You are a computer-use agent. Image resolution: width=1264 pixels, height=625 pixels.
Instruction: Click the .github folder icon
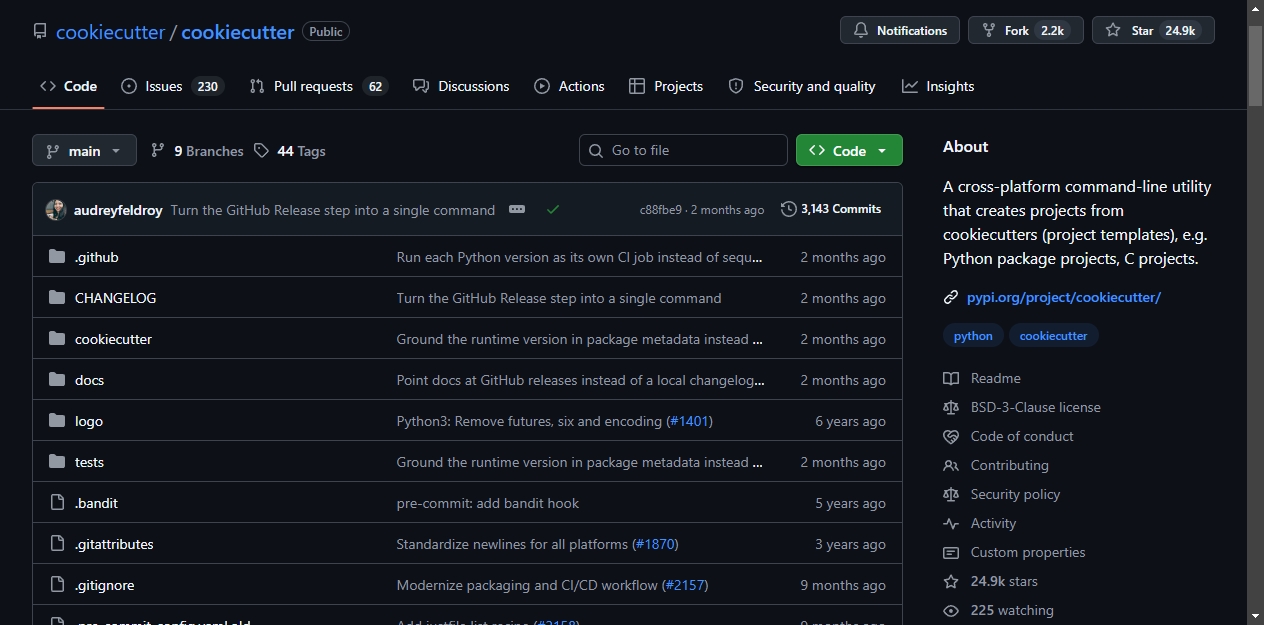[57, 257]
